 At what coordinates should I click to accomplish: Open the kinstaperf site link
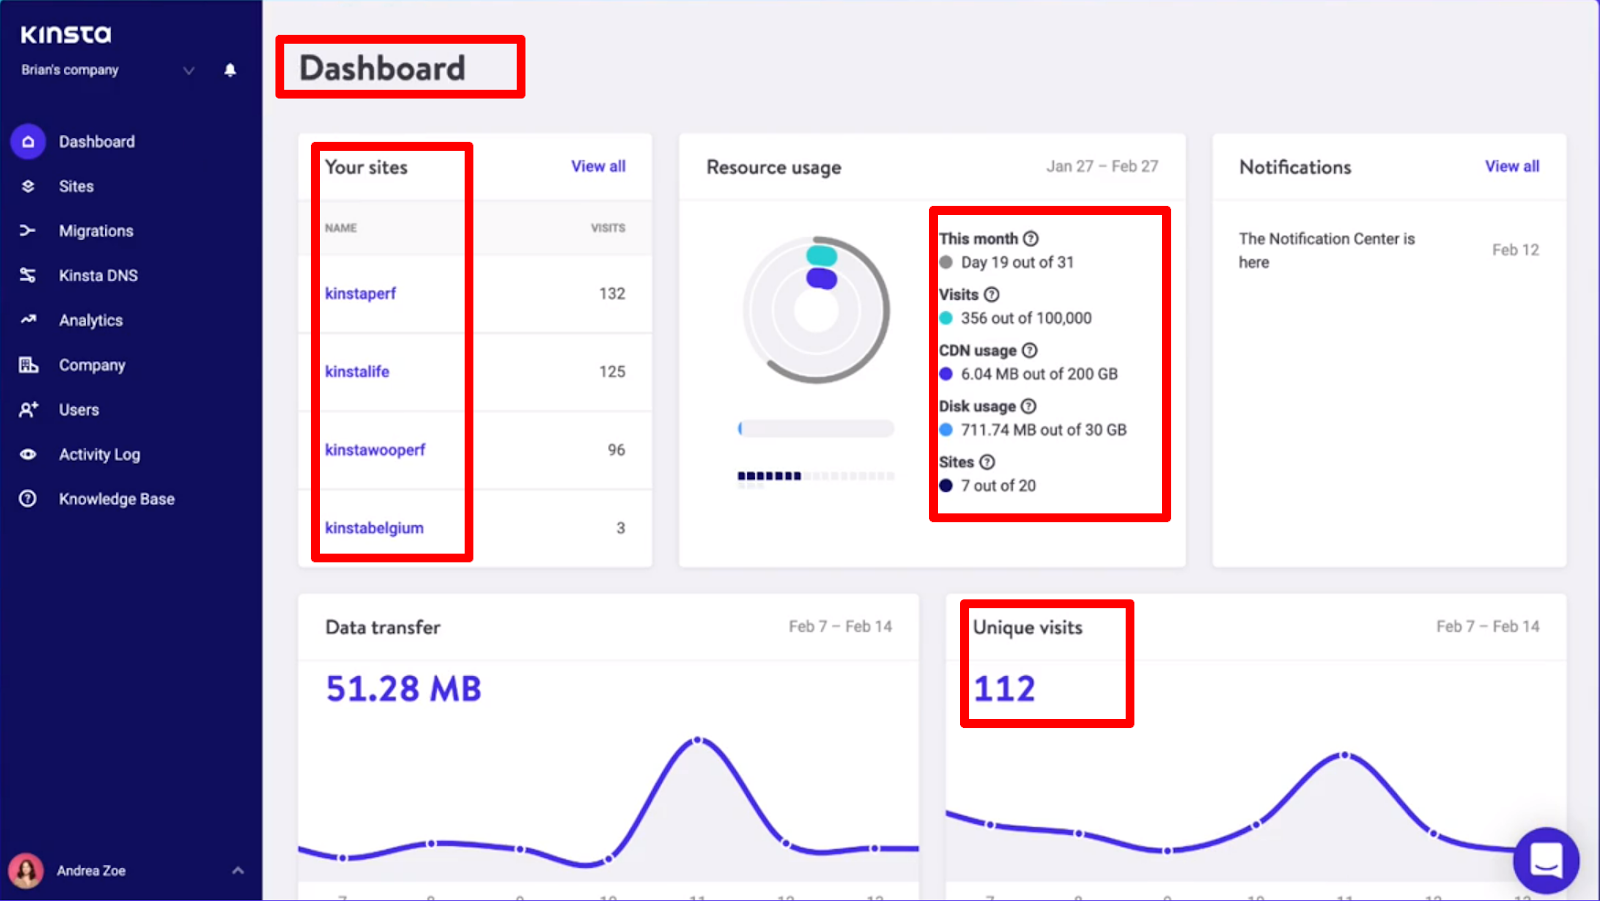click(x=360, y=294)
